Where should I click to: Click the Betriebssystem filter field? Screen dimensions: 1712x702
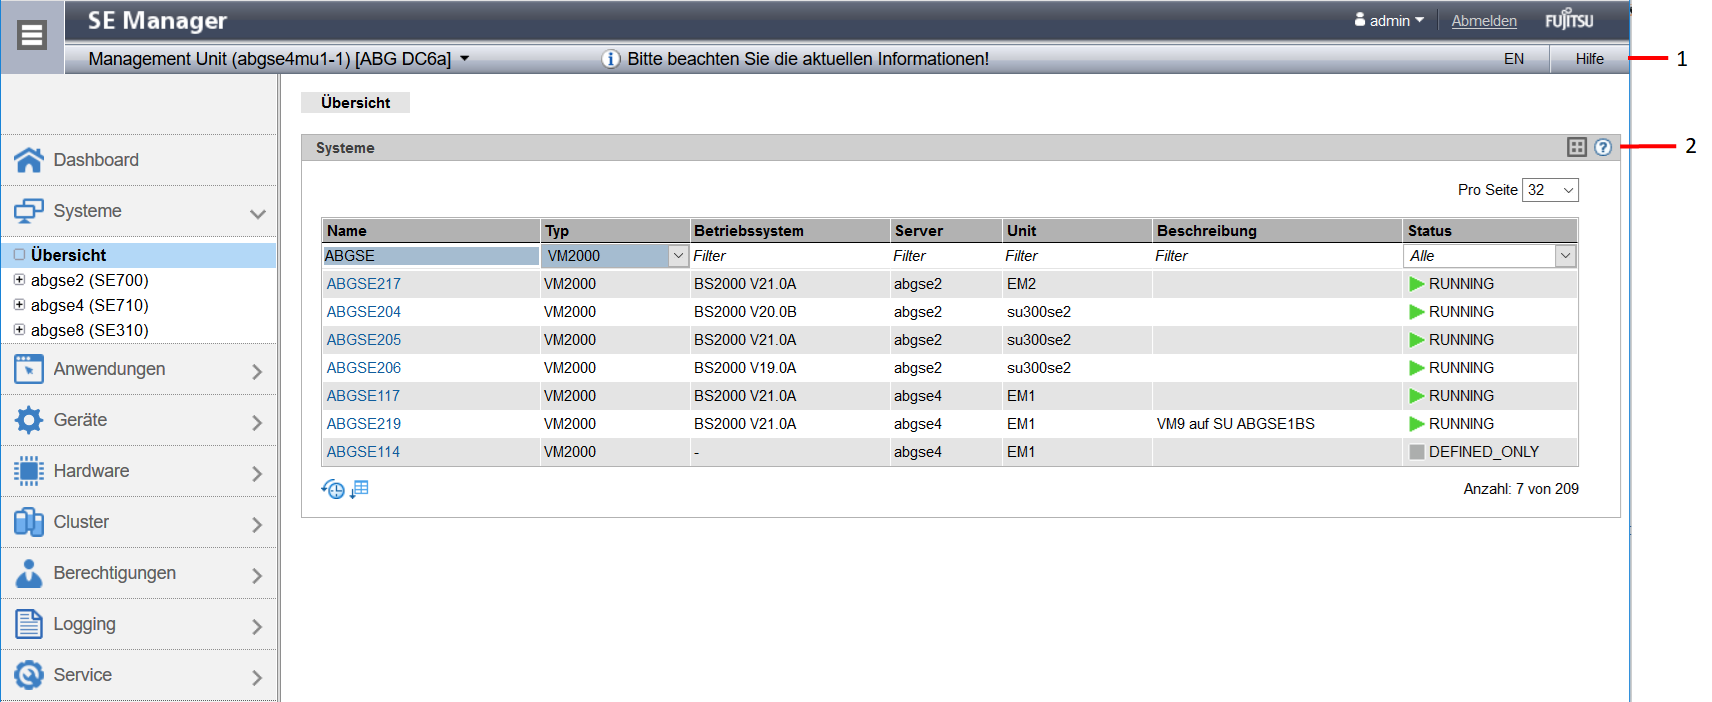790,256
